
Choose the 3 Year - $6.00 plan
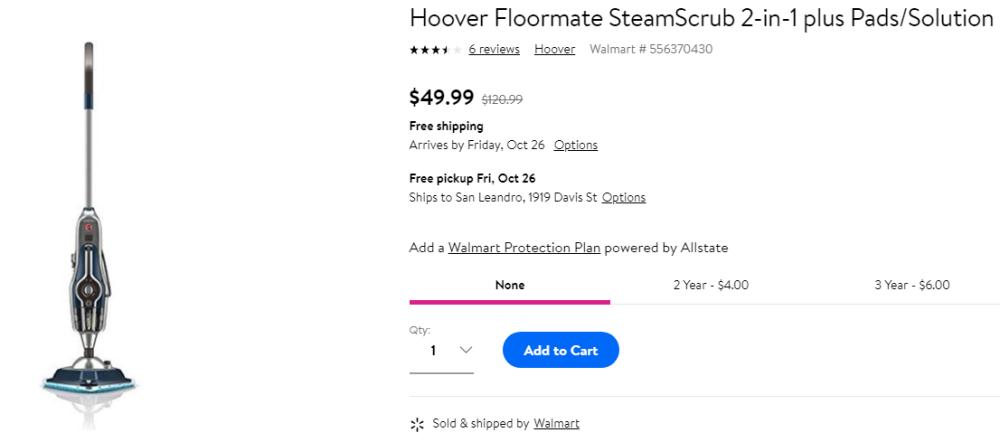[x=911, y=285]
